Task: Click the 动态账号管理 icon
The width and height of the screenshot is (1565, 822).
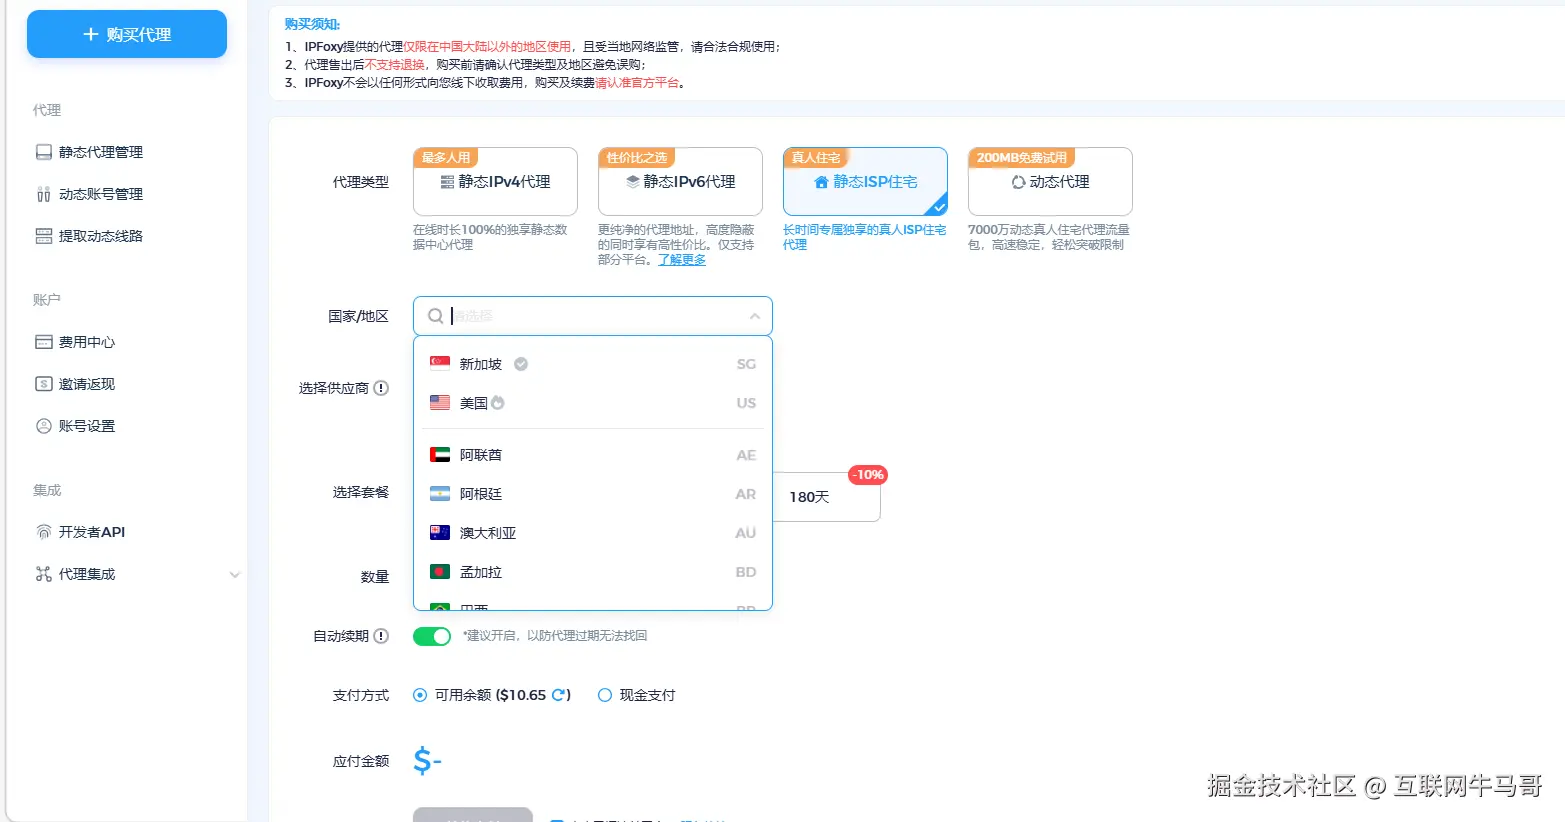Action: 44,194
